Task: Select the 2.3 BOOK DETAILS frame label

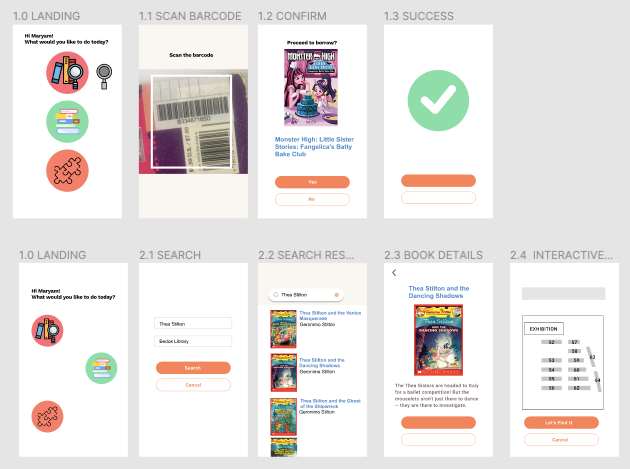Action: 433,255
